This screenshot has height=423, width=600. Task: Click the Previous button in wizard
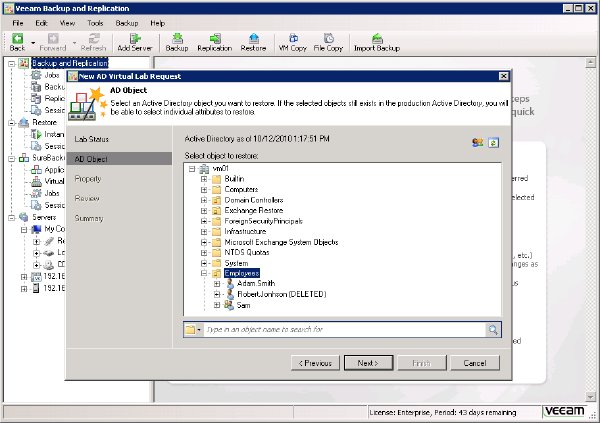[x=315, y=363]
